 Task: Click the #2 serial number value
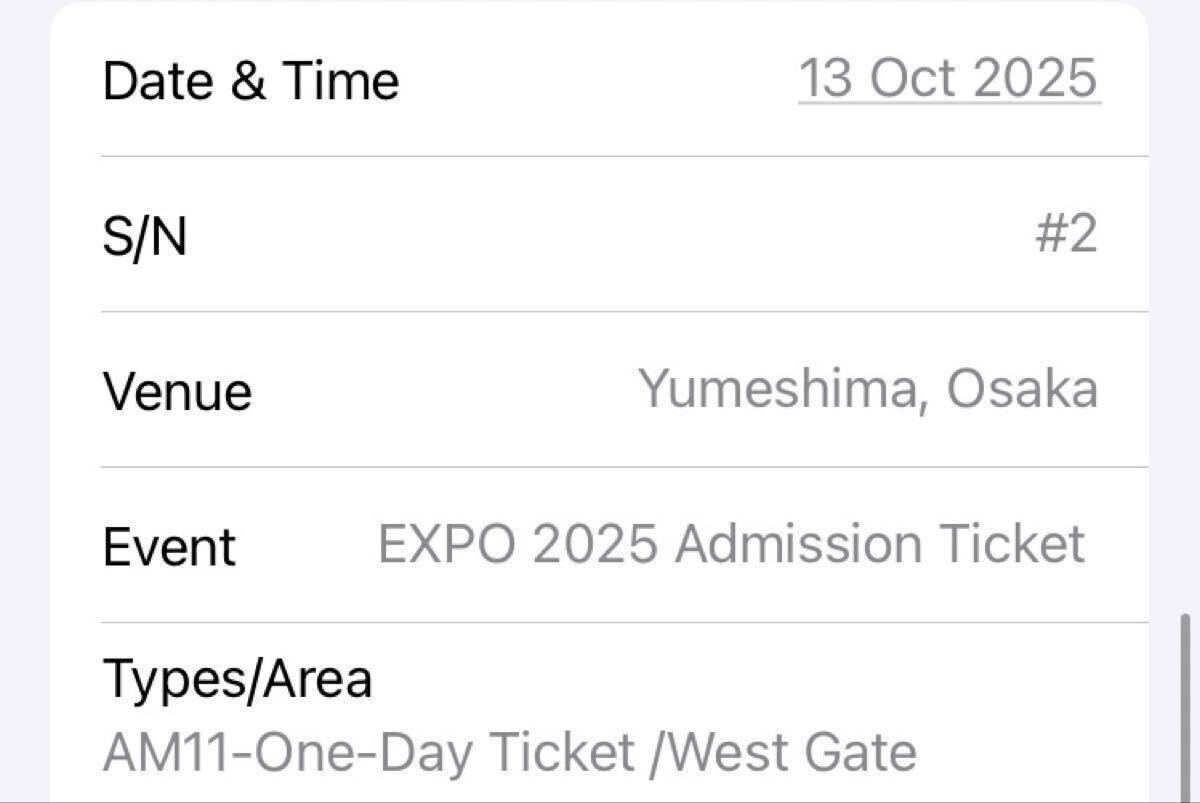pyautogui.click(x=1066, y=235)
